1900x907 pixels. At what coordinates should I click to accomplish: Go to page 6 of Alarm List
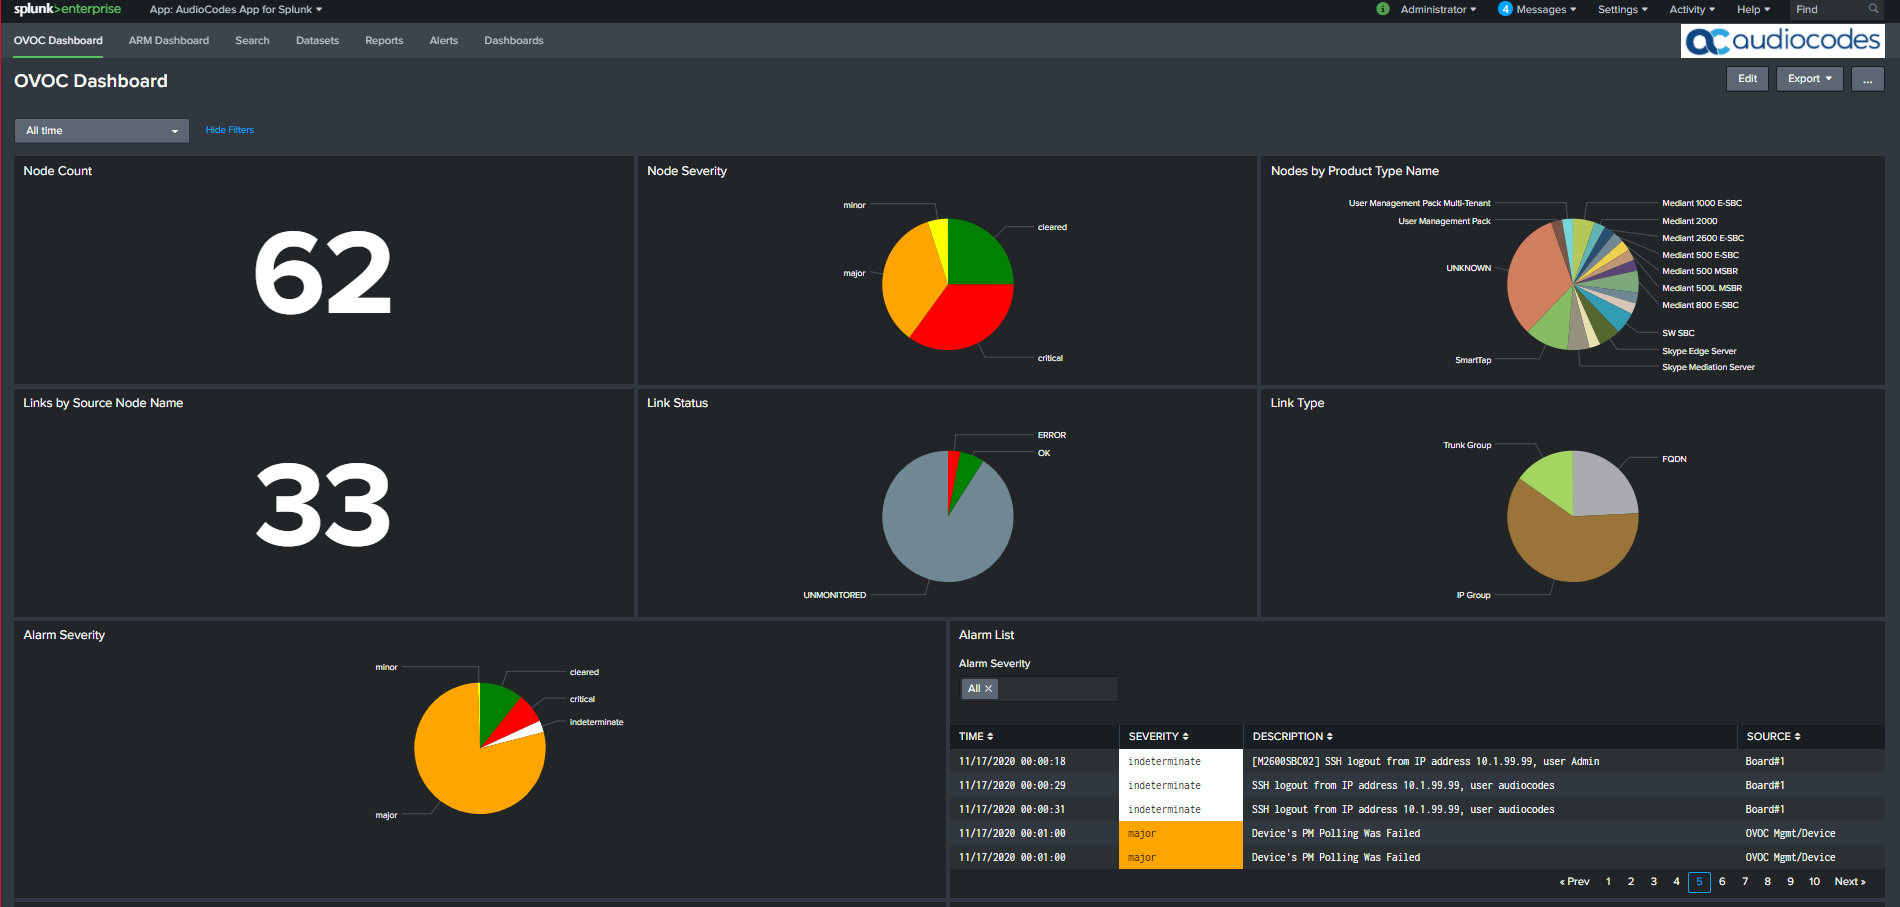pyautogui.click(x=1722, y=882)
